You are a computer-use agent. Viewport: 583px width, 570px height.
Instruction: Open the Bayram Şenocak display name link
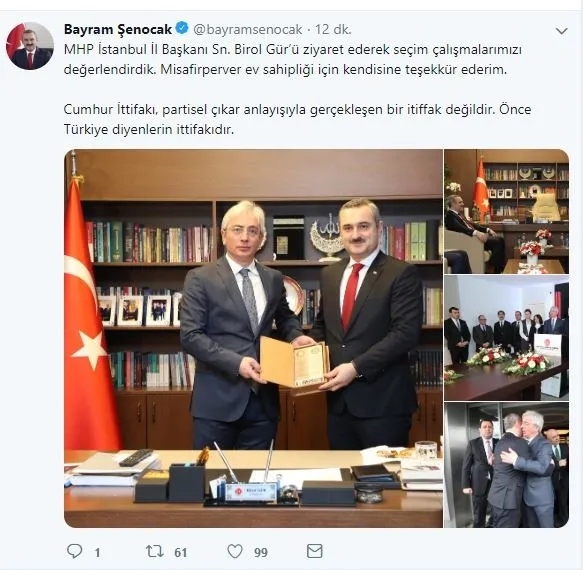pyautogui.click(x=118, y=29)
